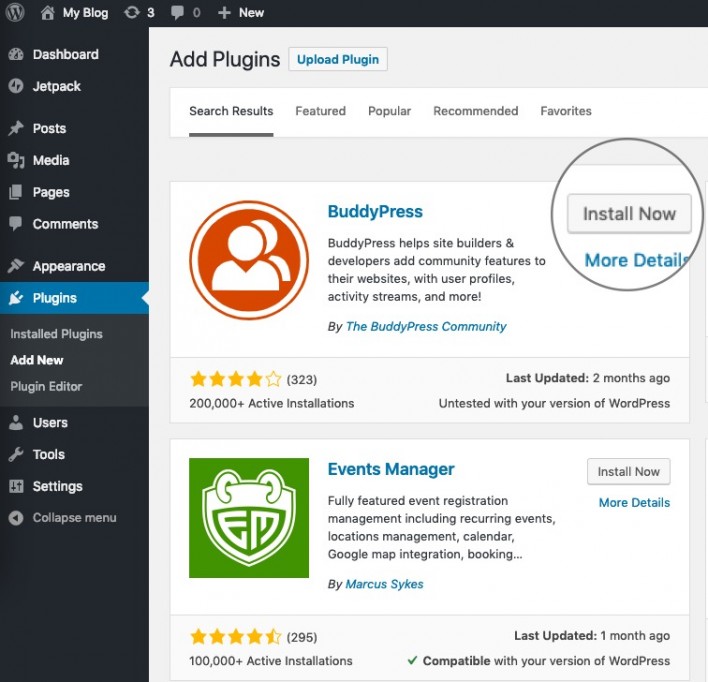Click the Events Manager plugin thumbnail
Viewport: 708px width, 682px height.
tap(249, 518)
